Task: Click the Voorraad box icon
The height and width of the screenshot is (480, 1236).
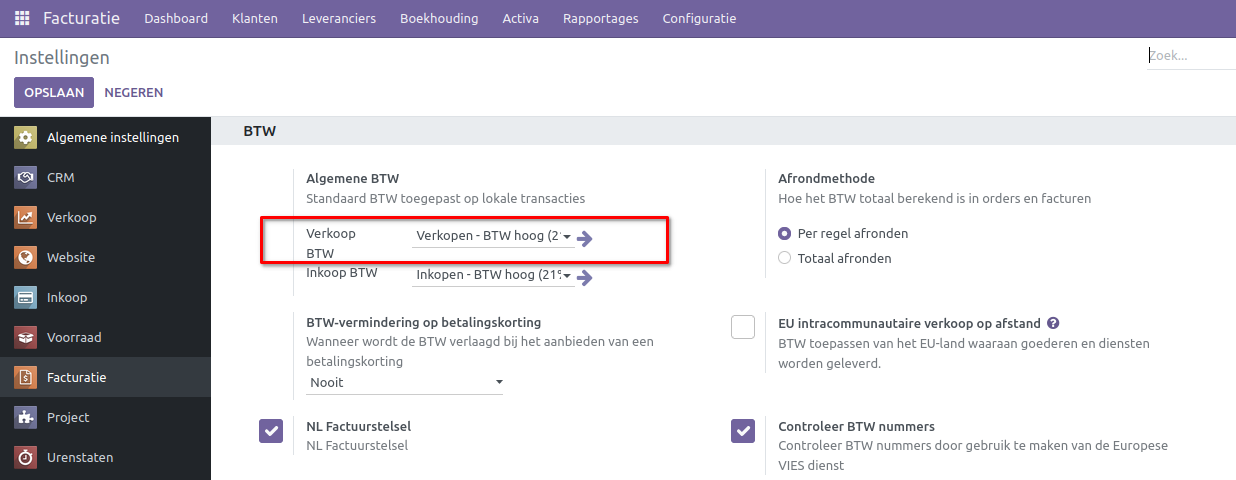Action: click(26, 337)
